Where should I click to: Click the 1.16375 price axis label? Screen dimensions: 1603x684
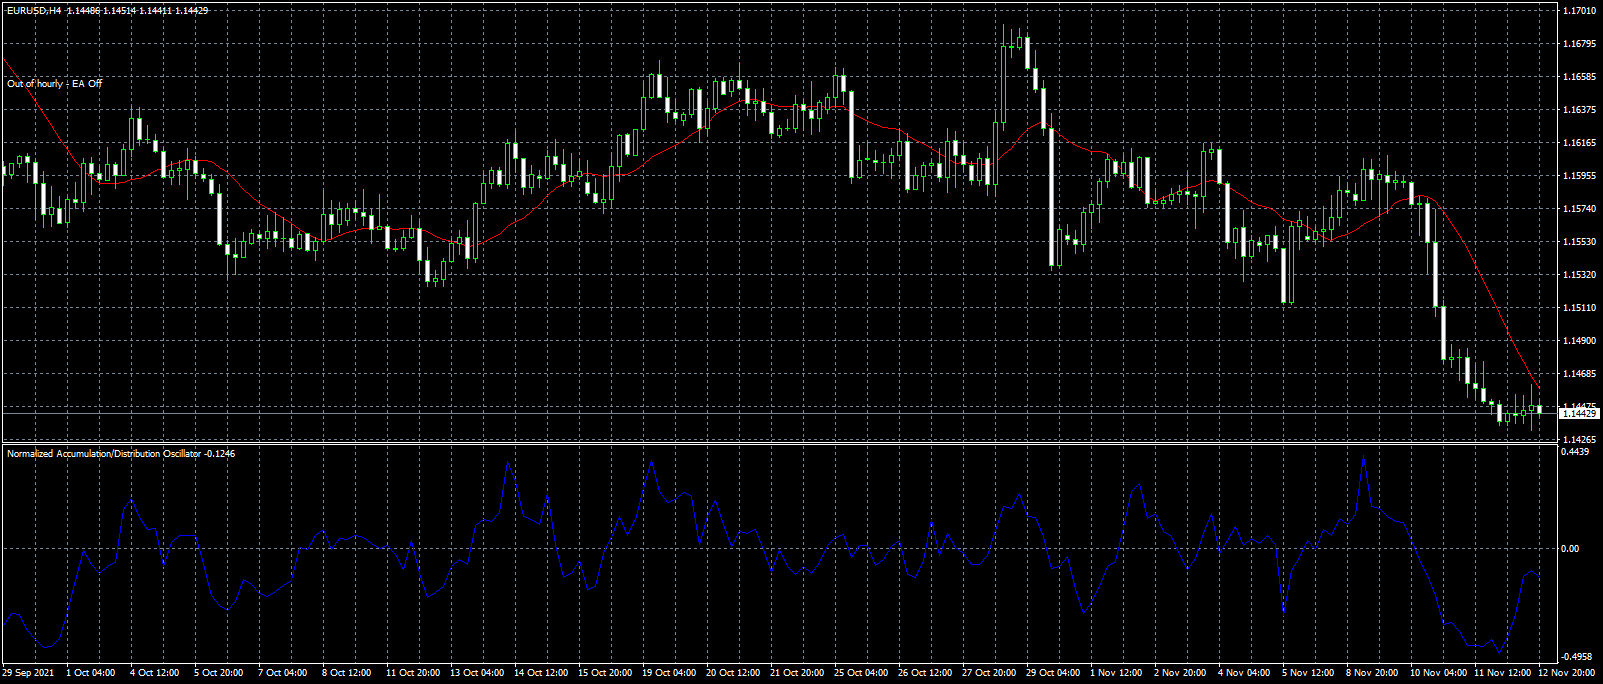point(1579,110)
